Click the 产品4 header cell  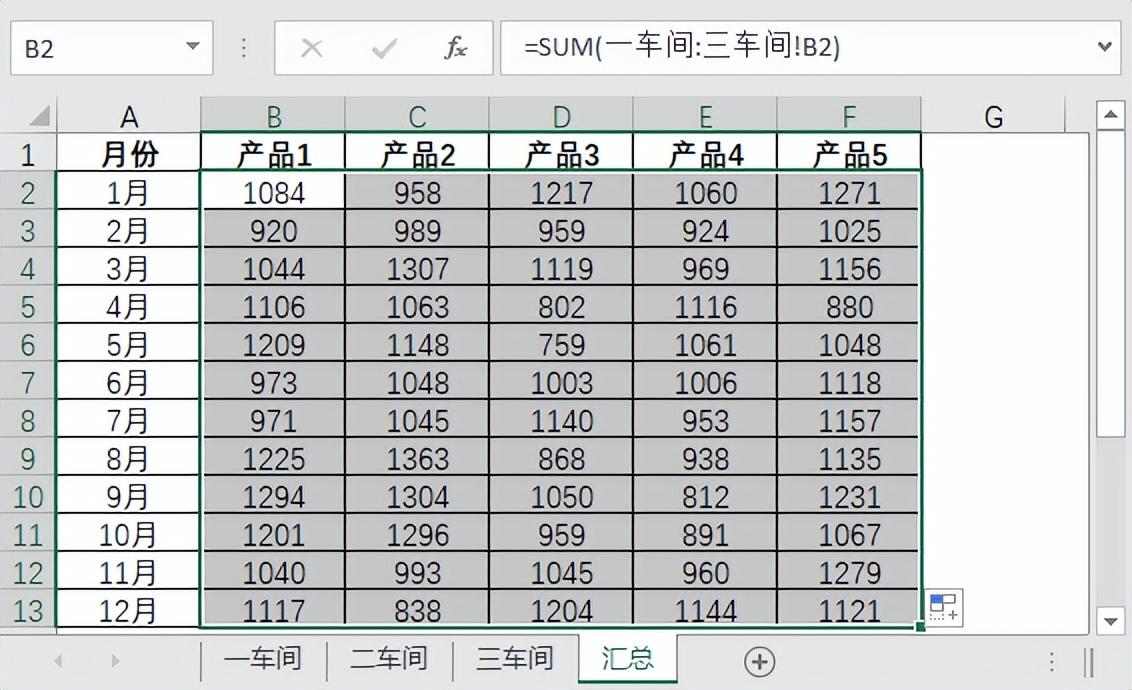click(705, 154)
